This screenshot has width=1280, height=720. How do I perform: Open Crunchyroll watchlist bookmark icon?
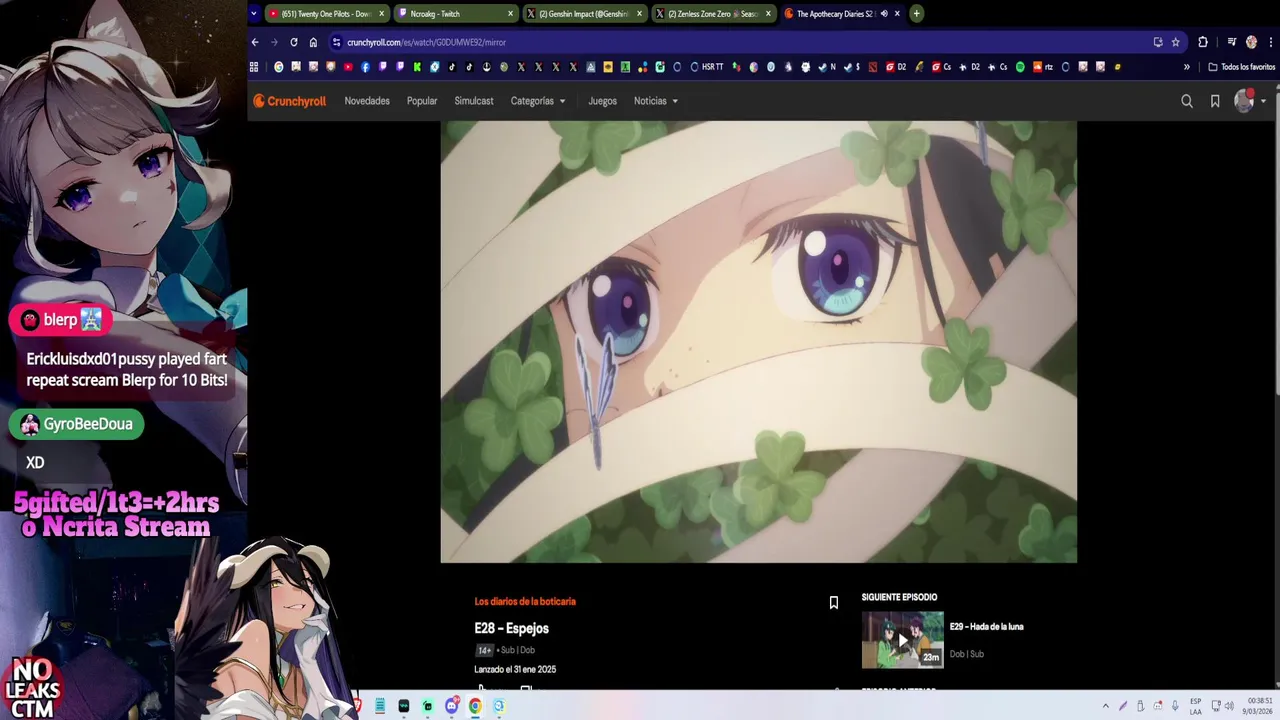click(x=1215, y=101)
